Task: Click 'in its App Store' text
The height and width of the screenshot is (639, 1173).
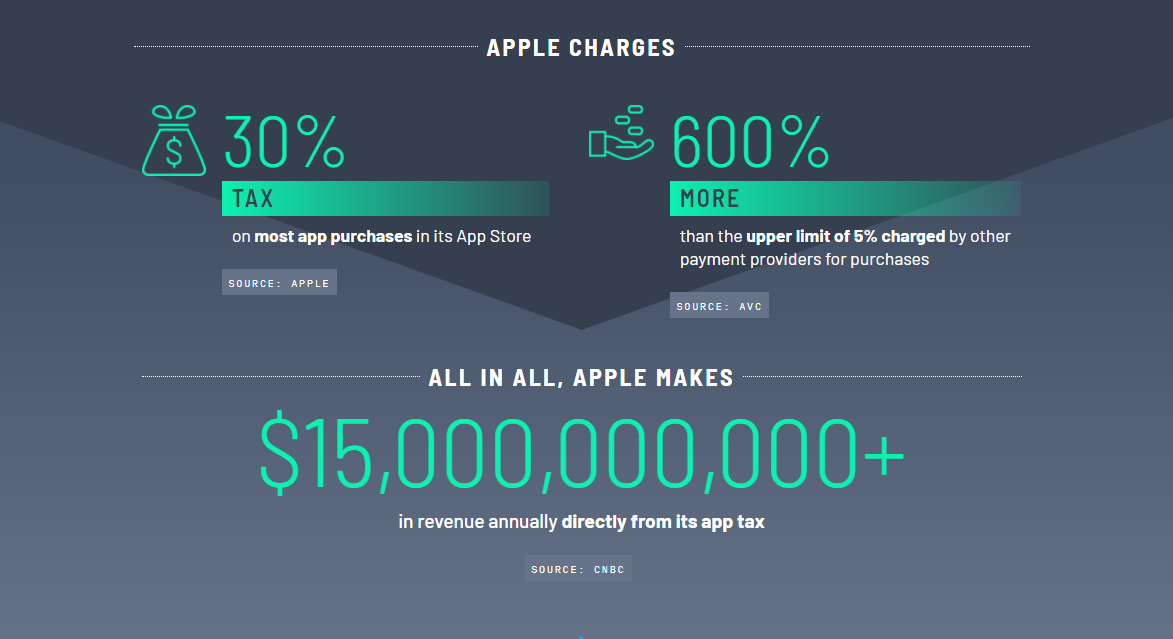Action: [474, 236]
